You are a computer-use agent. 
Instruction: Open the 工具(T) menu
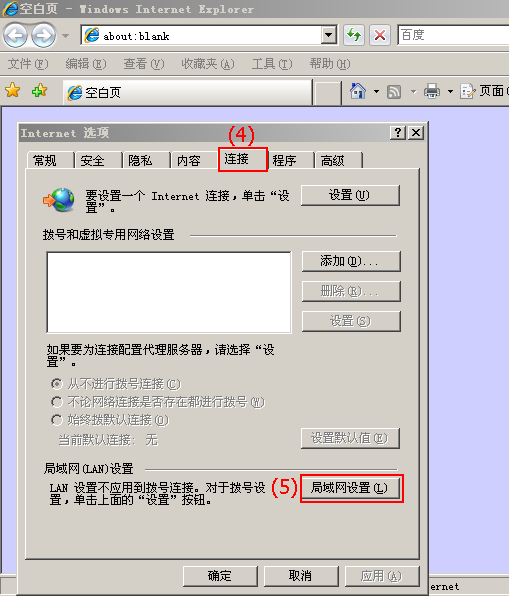(272, 64)
